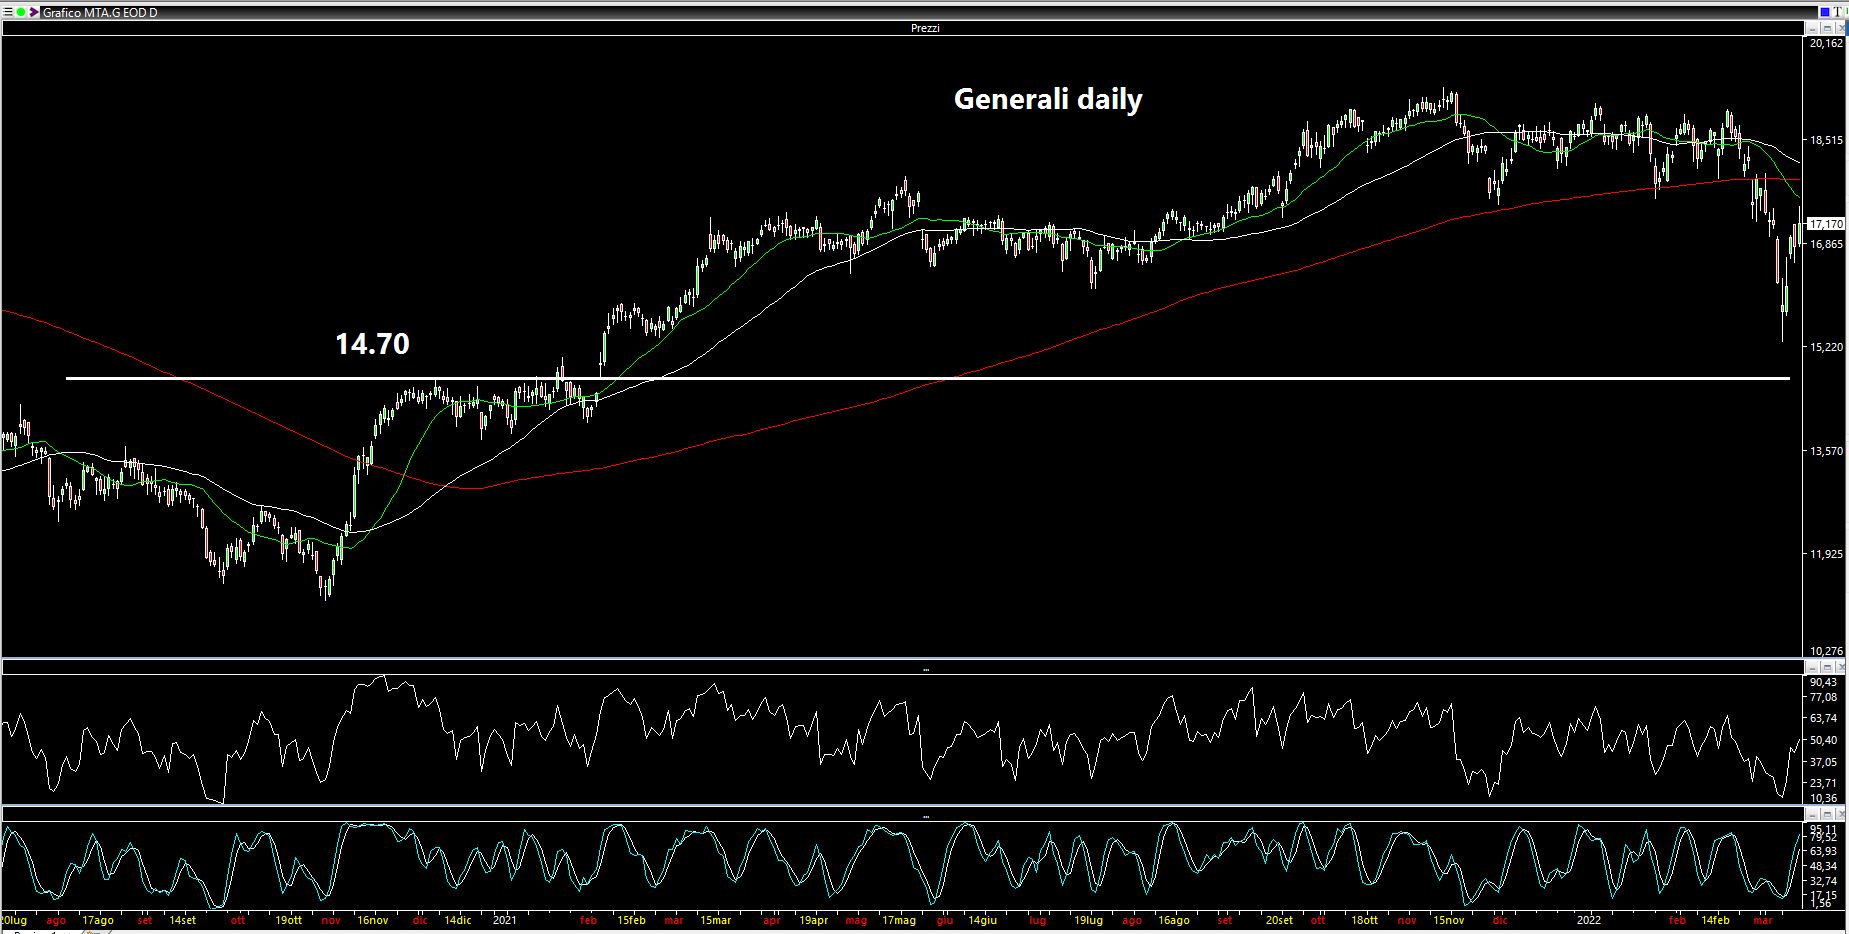Image resolution: width=1849 pixels, height=934 pixels.
Task: Click the 11,925 price axis label
Action: tap(1826, 554)
